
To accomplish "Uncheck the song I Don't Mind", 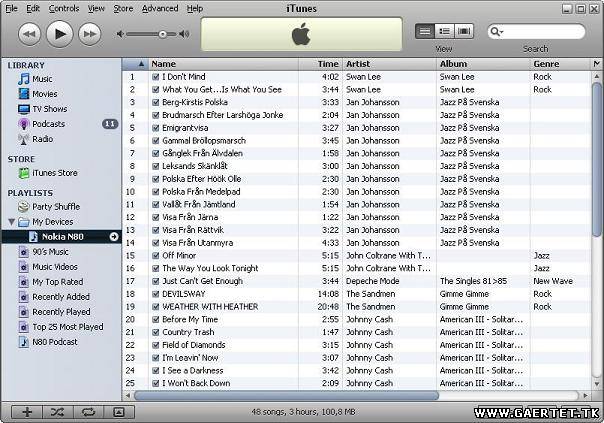I will tap(155, 77).
